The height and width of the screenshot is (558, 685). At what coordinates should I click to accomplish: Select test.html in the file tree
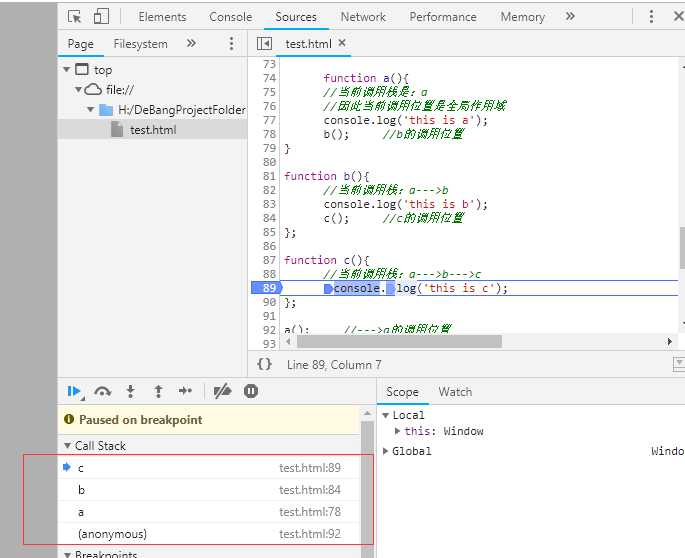(x=152, y=130)
